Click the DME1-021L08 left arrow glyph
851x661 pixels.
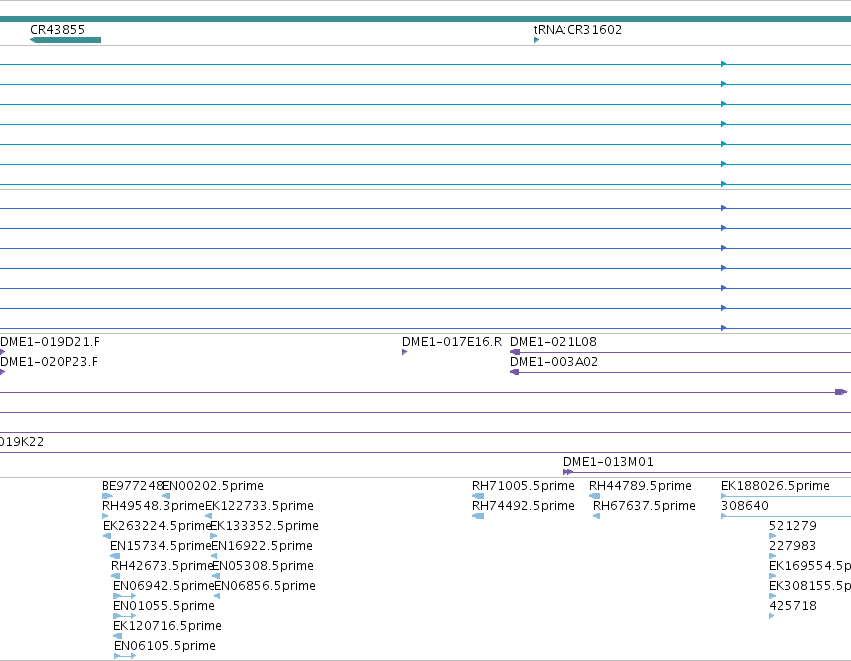tap(515, 352)
